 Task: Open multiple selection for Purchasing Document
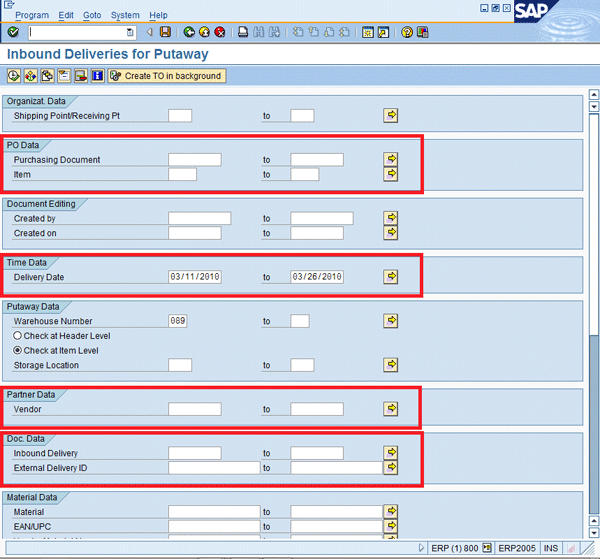pos(391,159)
